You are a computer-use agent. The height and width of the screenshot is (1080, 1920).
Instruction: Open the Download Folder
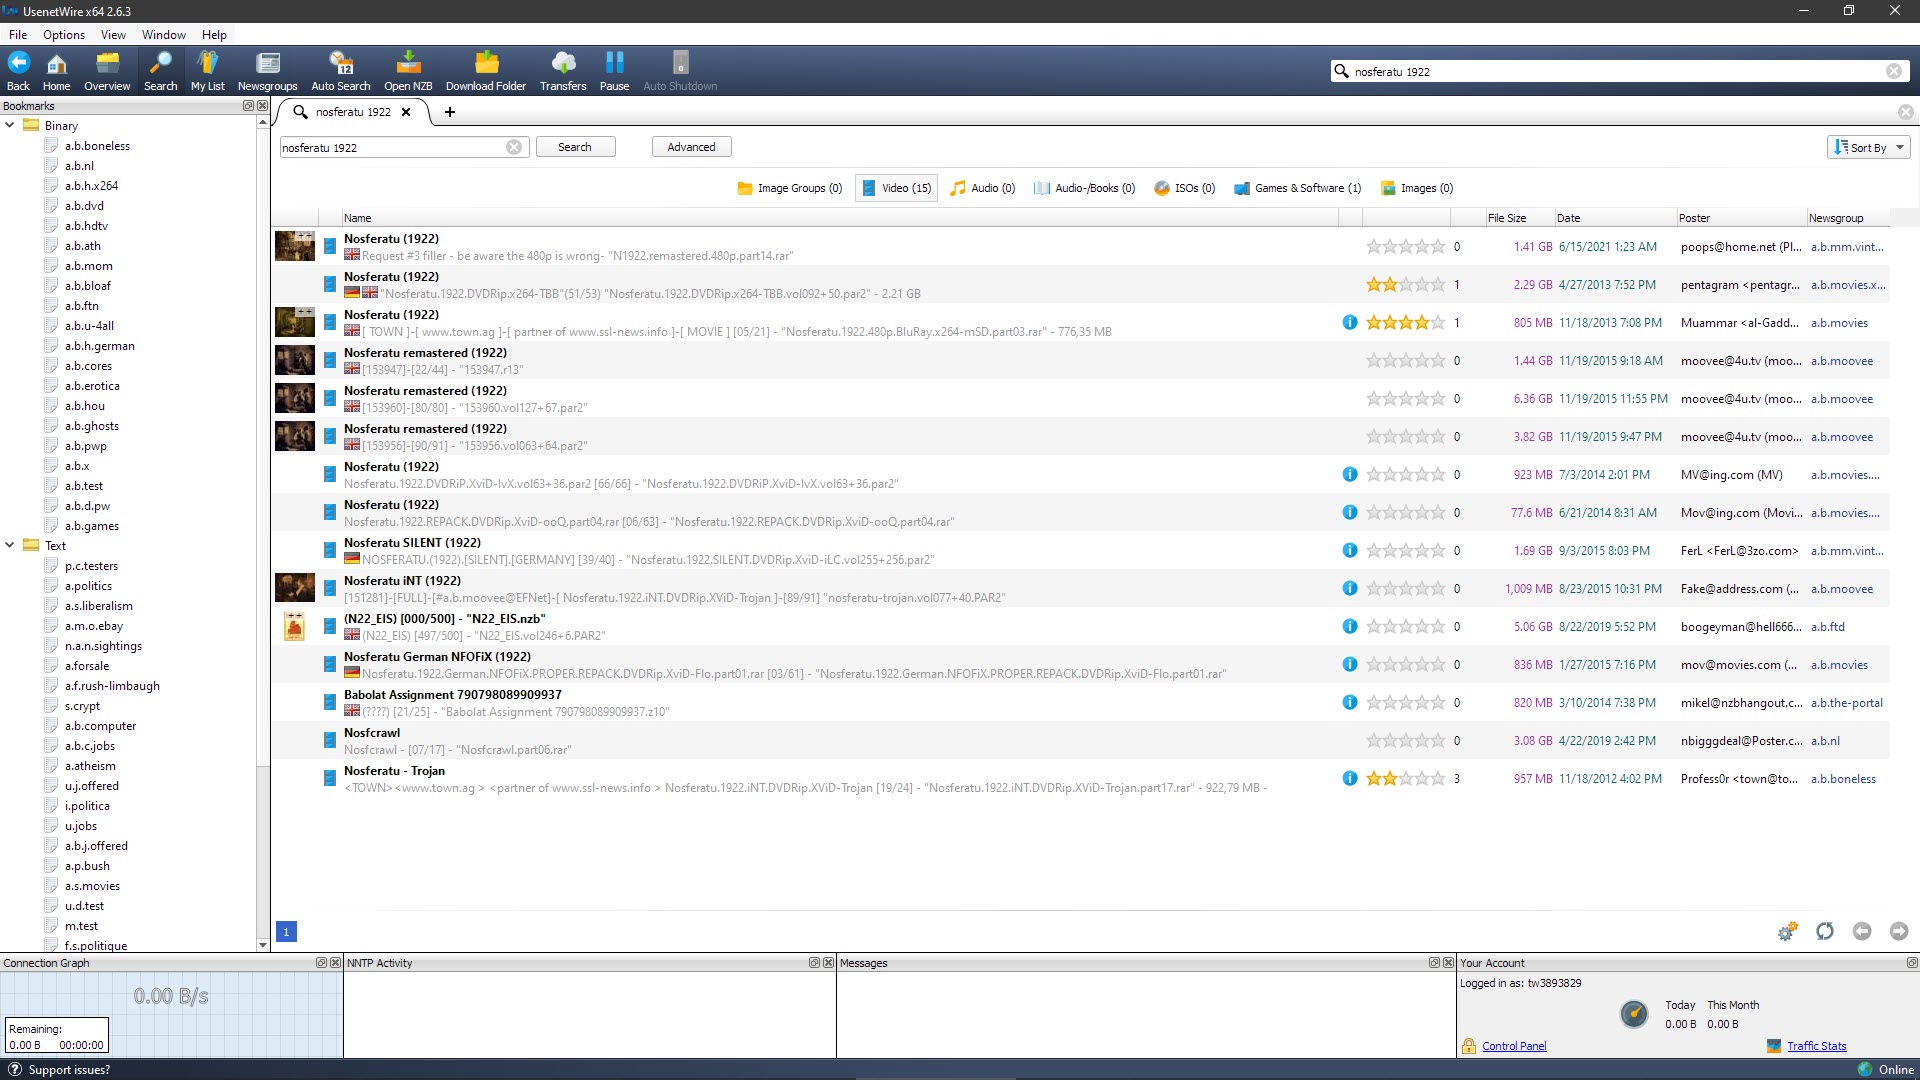pos(486,71)
